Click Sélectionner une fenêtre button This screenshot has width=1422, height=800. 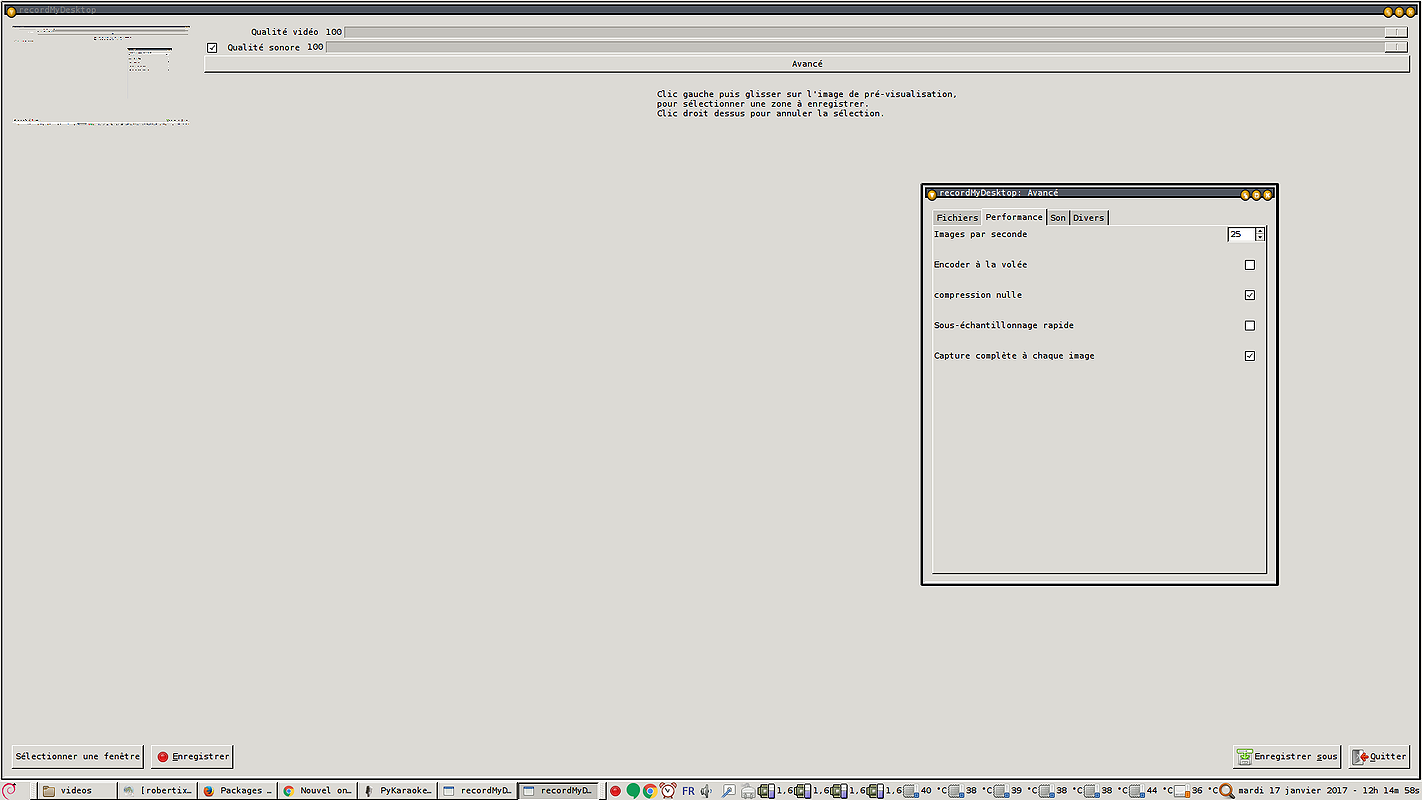click(x=78, y=757)
